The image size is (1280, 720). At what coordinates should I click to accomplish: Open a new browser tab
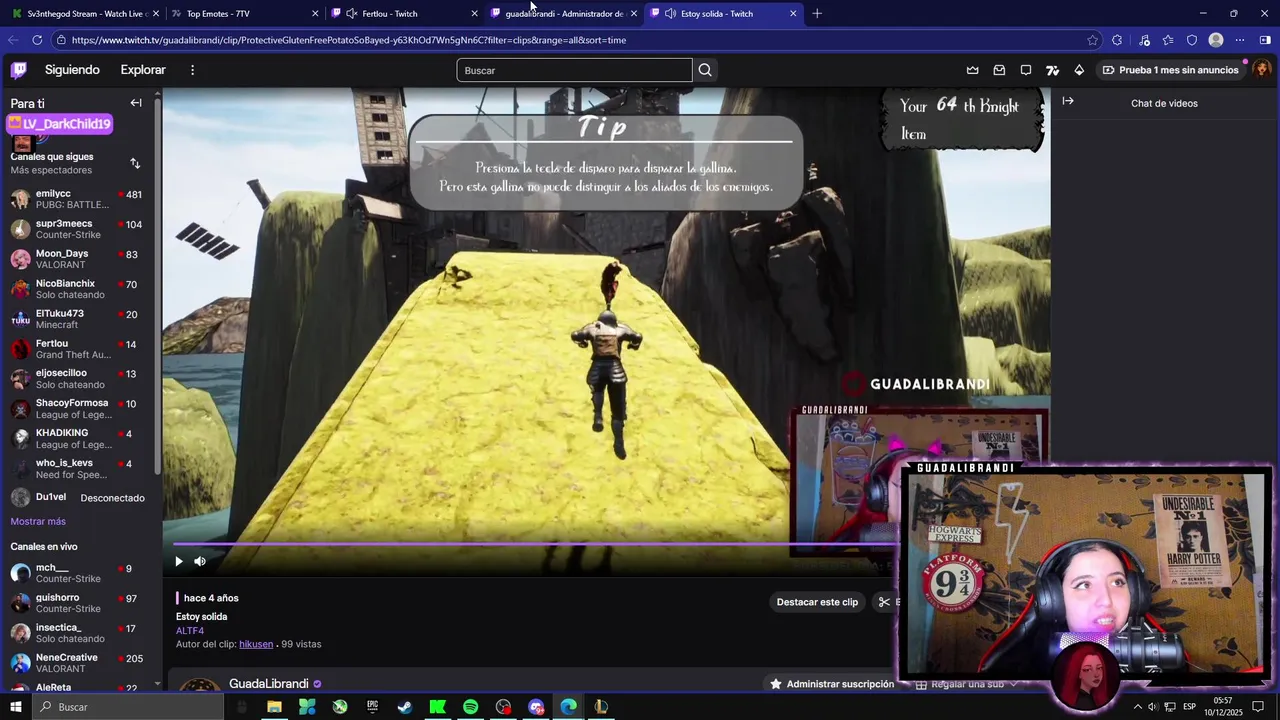[817, 13]
